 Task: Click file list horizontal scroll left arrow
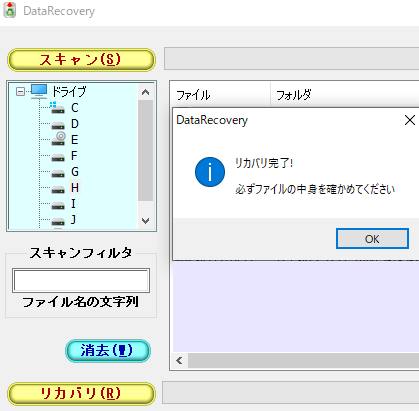pos(179,360)
